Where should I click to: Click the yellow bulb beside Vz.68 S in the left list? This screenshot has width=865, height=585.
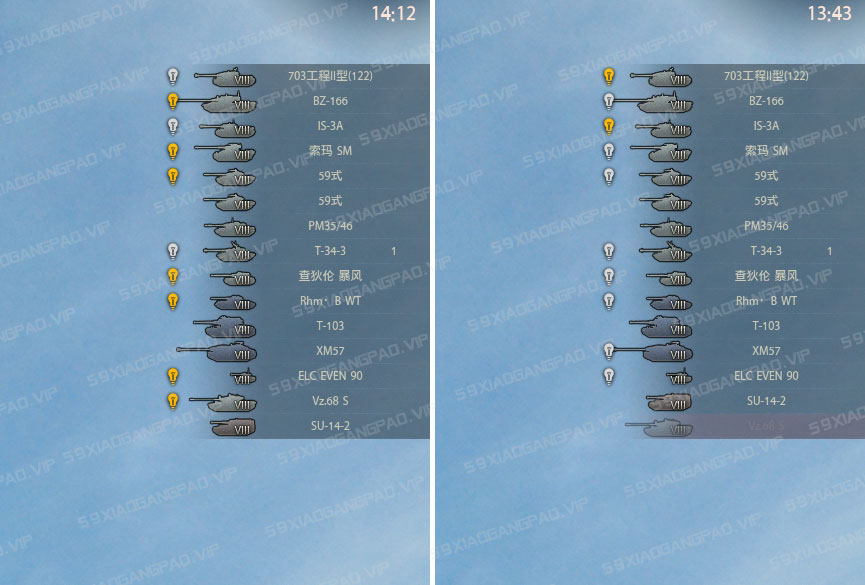pos(173,401)
